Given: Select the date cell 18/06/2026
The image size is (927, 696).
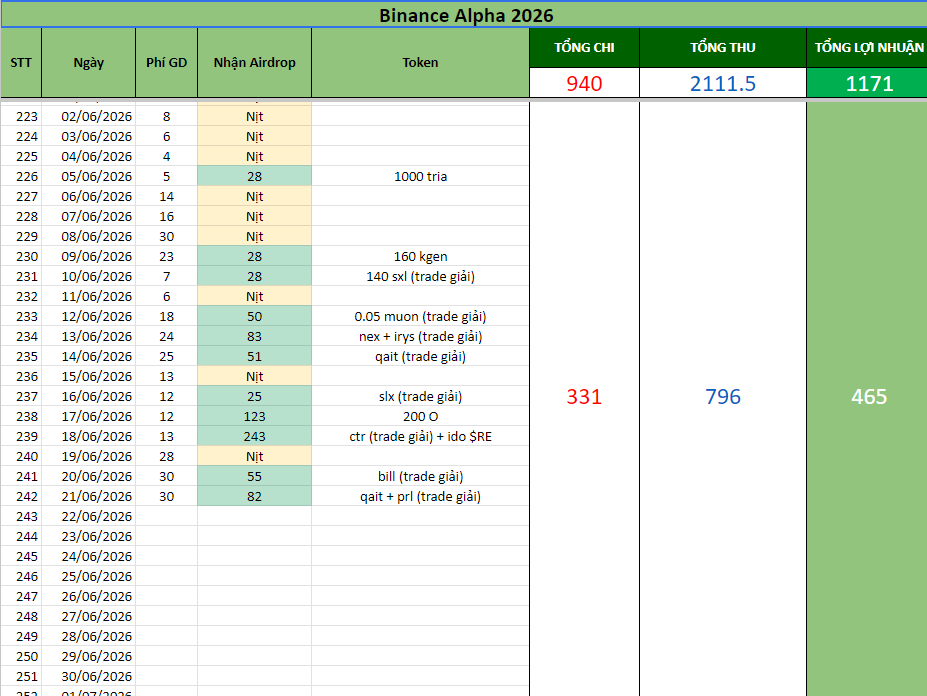Looking at the screenshot, I should [89, 436].
